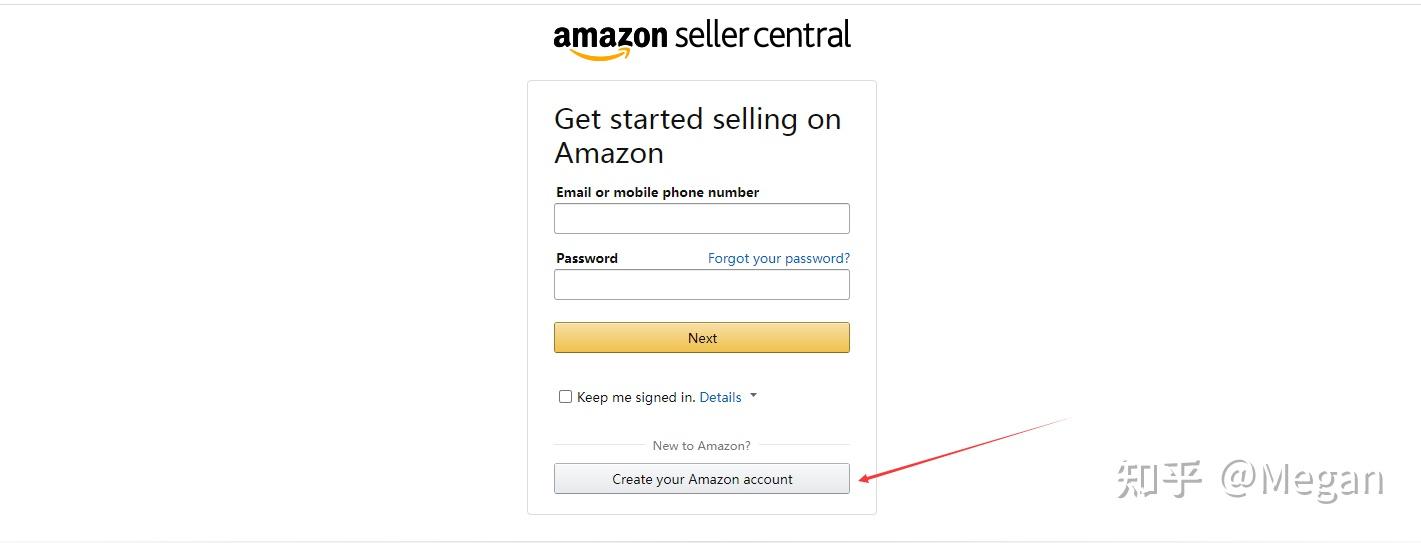Viewport: 1421px width, 543px height.
Task: Click the orange Amazon smile arrow
Action: coord(600,55)
